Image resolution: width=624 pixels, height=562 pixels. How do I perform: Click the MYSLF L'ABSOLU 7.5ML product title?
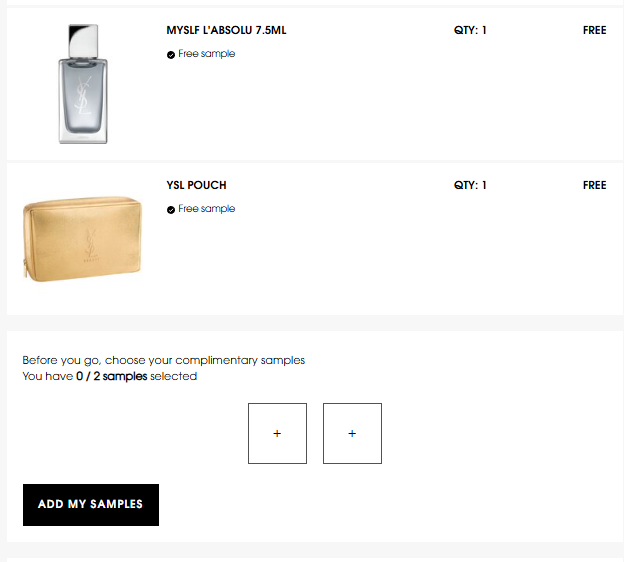coord(226,30)
